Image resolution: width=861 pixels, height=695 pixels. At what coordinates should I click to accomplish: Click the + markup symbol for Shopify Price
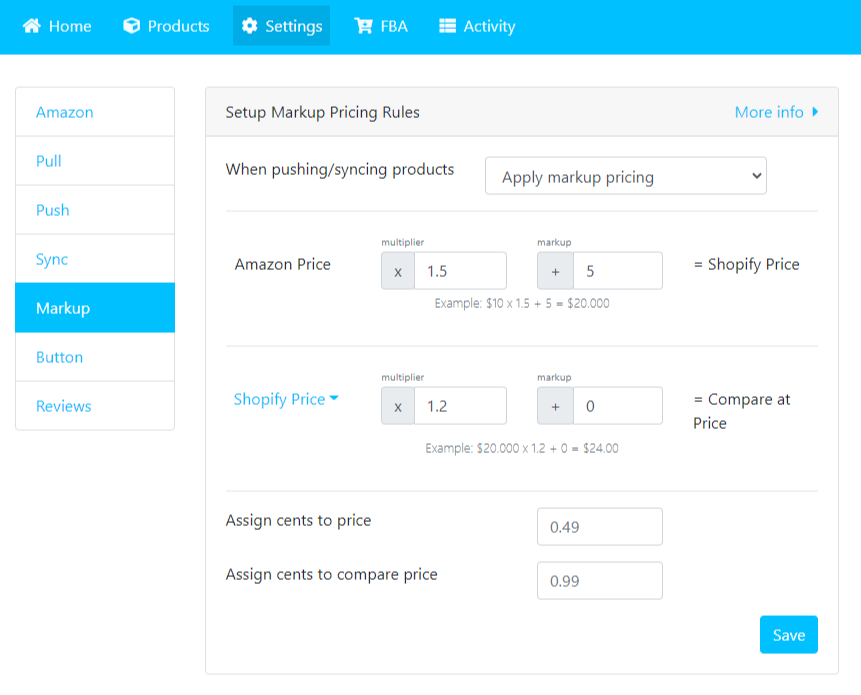[x=555, y=406]
